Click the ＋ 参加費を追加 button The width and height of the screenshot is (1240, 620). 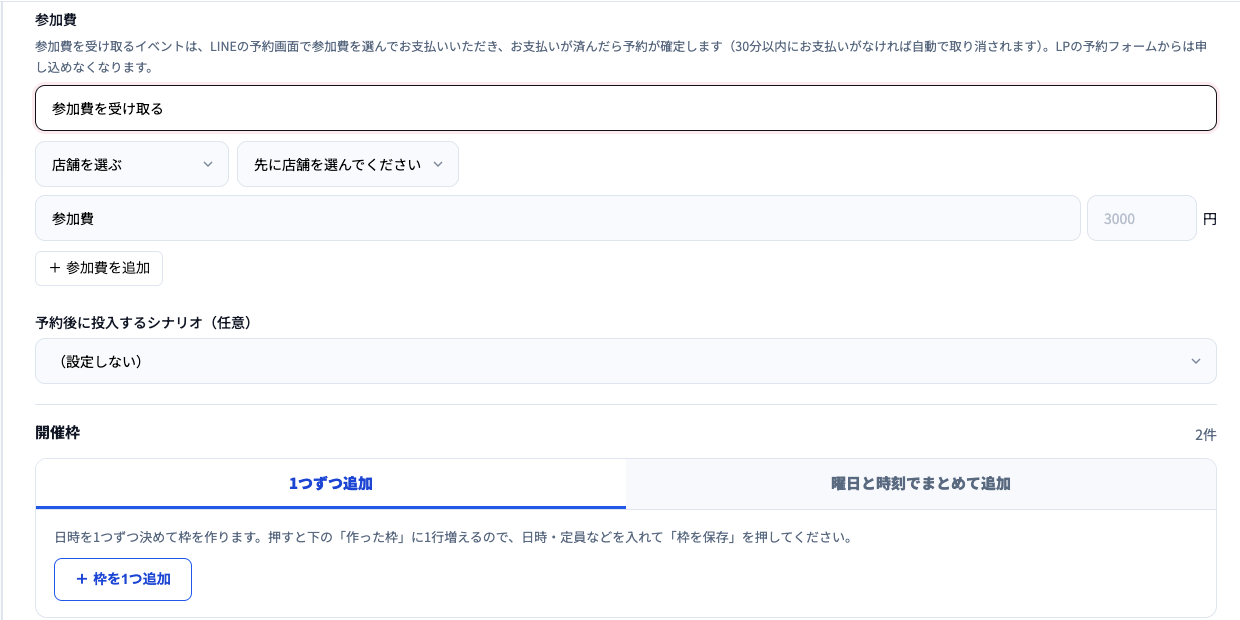pyautogui.click(x=99, y=268)
